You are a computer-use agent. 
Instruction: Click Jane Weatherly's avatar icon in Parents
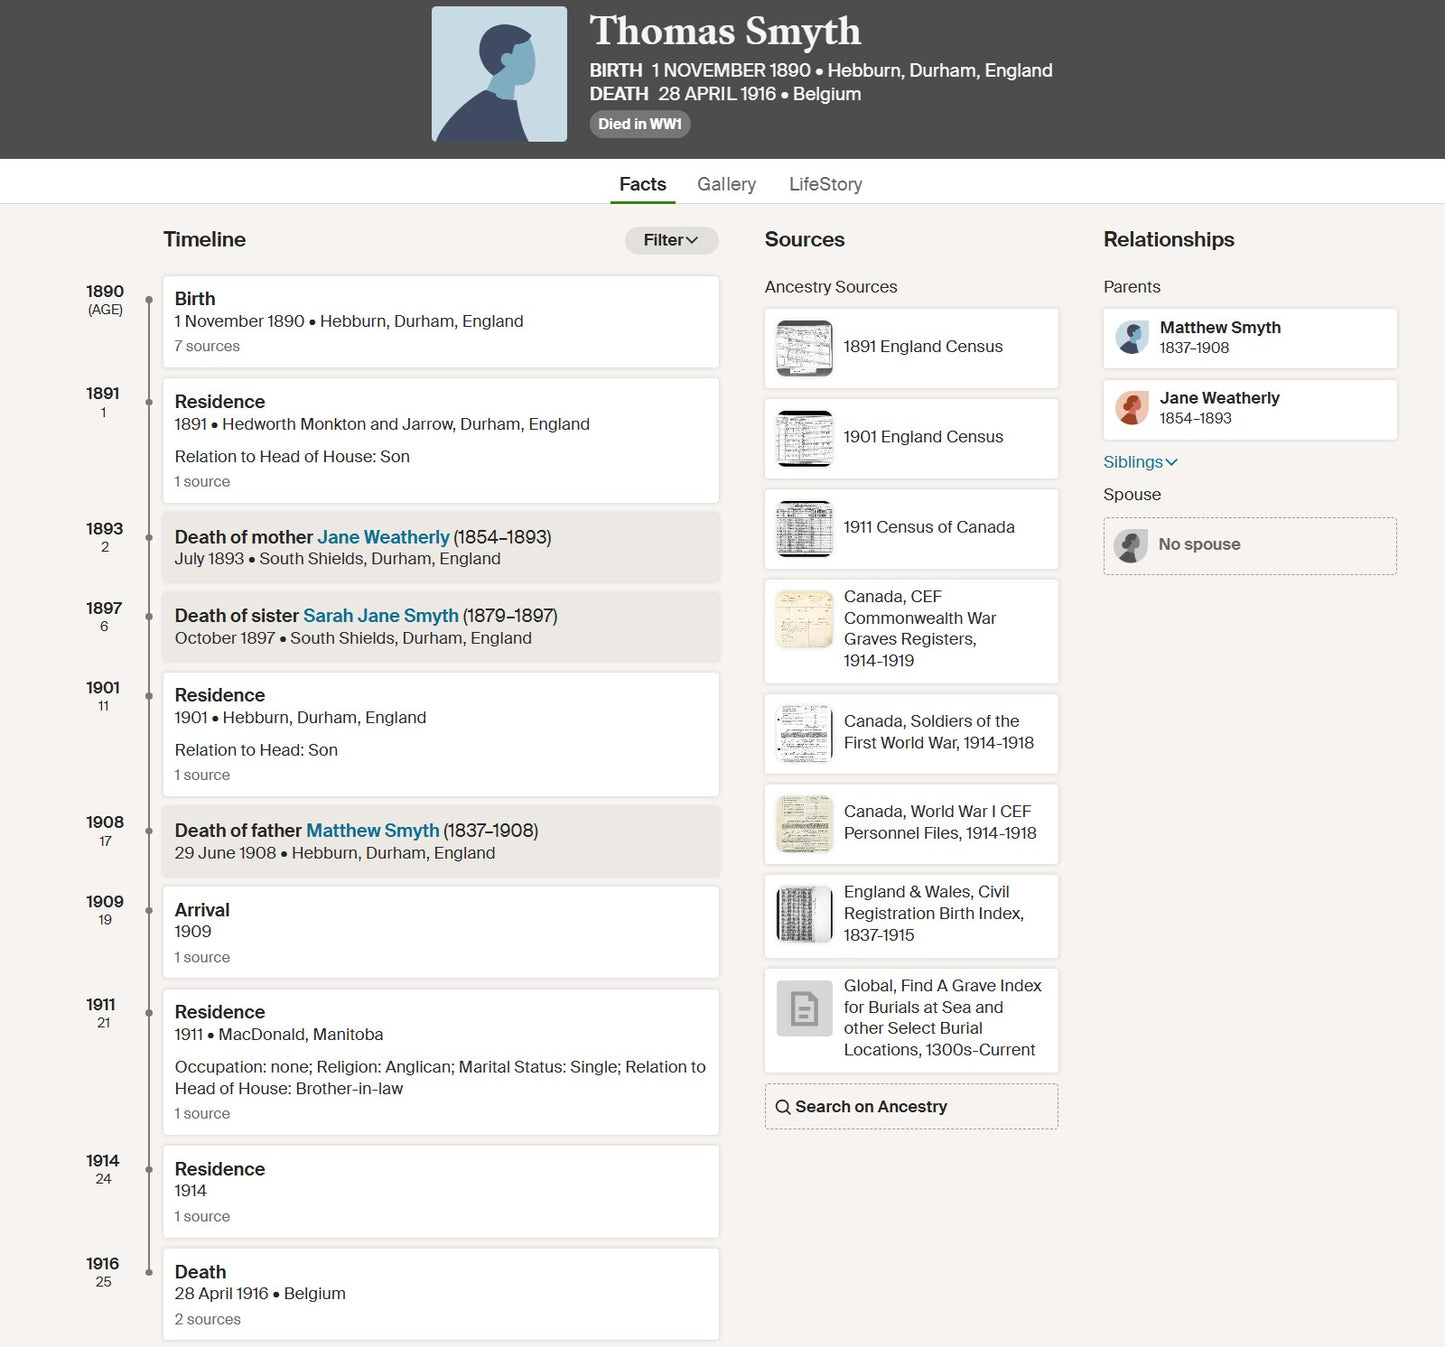pyautogui.click(x=1132, y=408)
